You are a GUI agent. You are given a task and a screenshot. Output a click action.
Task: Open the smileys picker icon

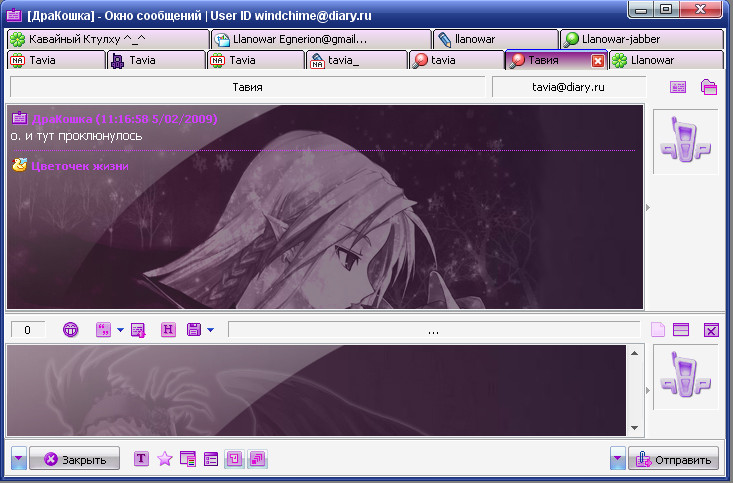pos(71,330)
